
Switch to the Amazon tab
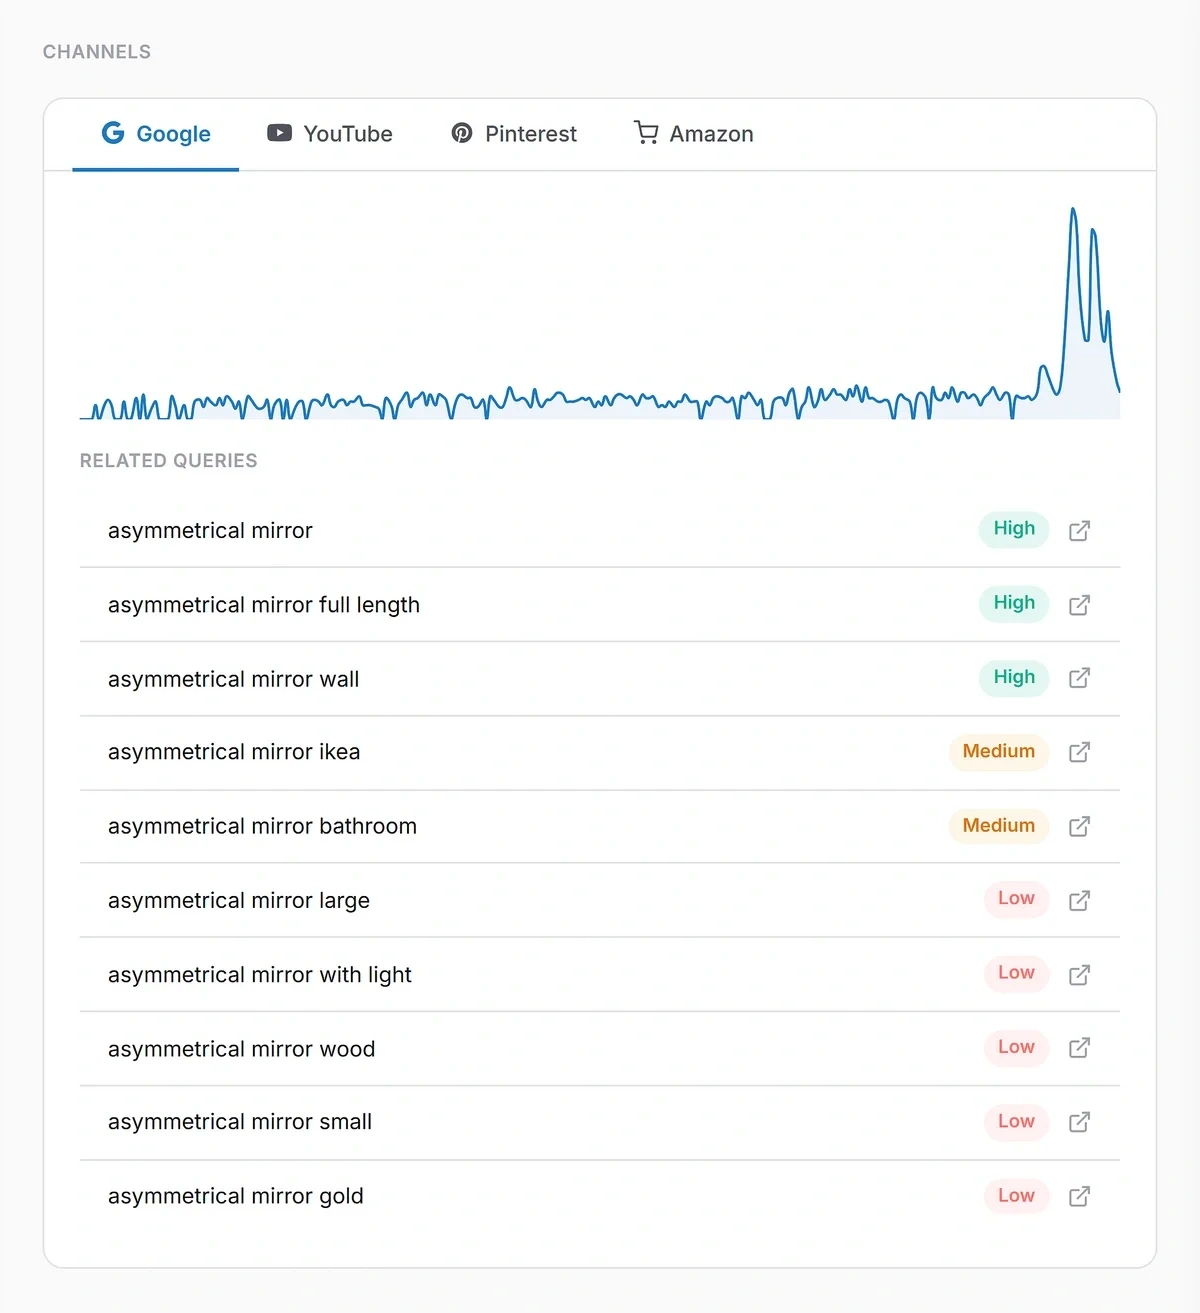pos(694,134)
